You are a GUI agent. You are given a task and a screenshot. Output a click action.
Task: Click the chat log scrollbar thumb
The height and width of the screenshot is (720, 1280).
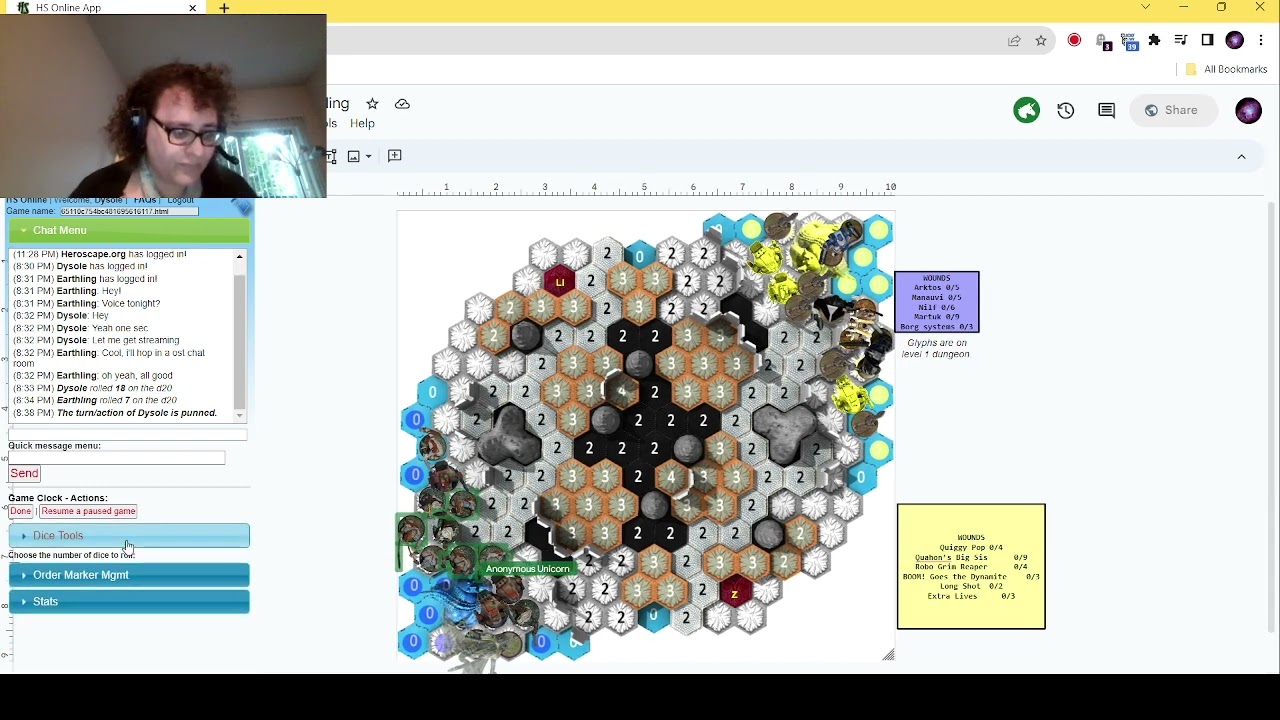click(240, 340)
